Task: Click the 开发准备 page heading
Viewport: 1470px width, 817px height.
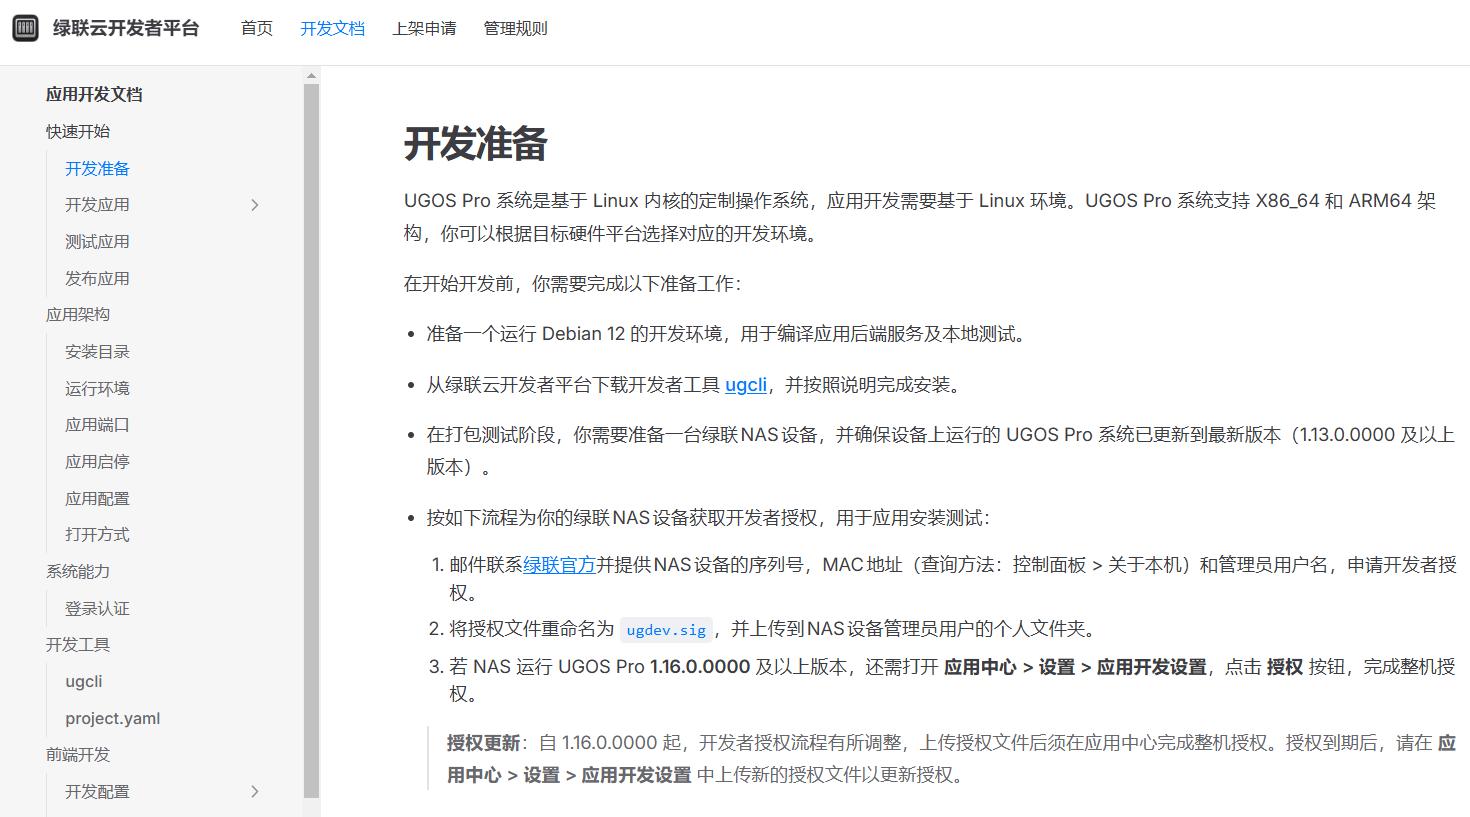Action: (476, 144)
